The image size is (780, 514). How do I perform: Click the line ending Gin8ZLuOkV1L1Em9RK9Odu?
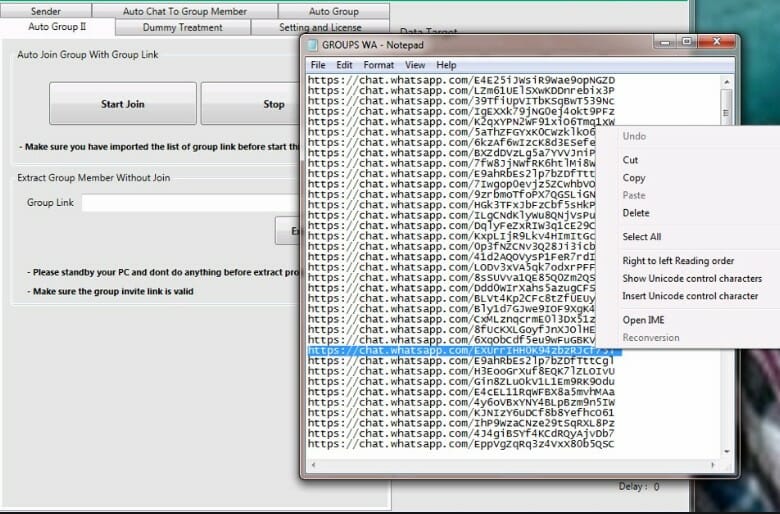pyautogui.click(x=461, y=382)
